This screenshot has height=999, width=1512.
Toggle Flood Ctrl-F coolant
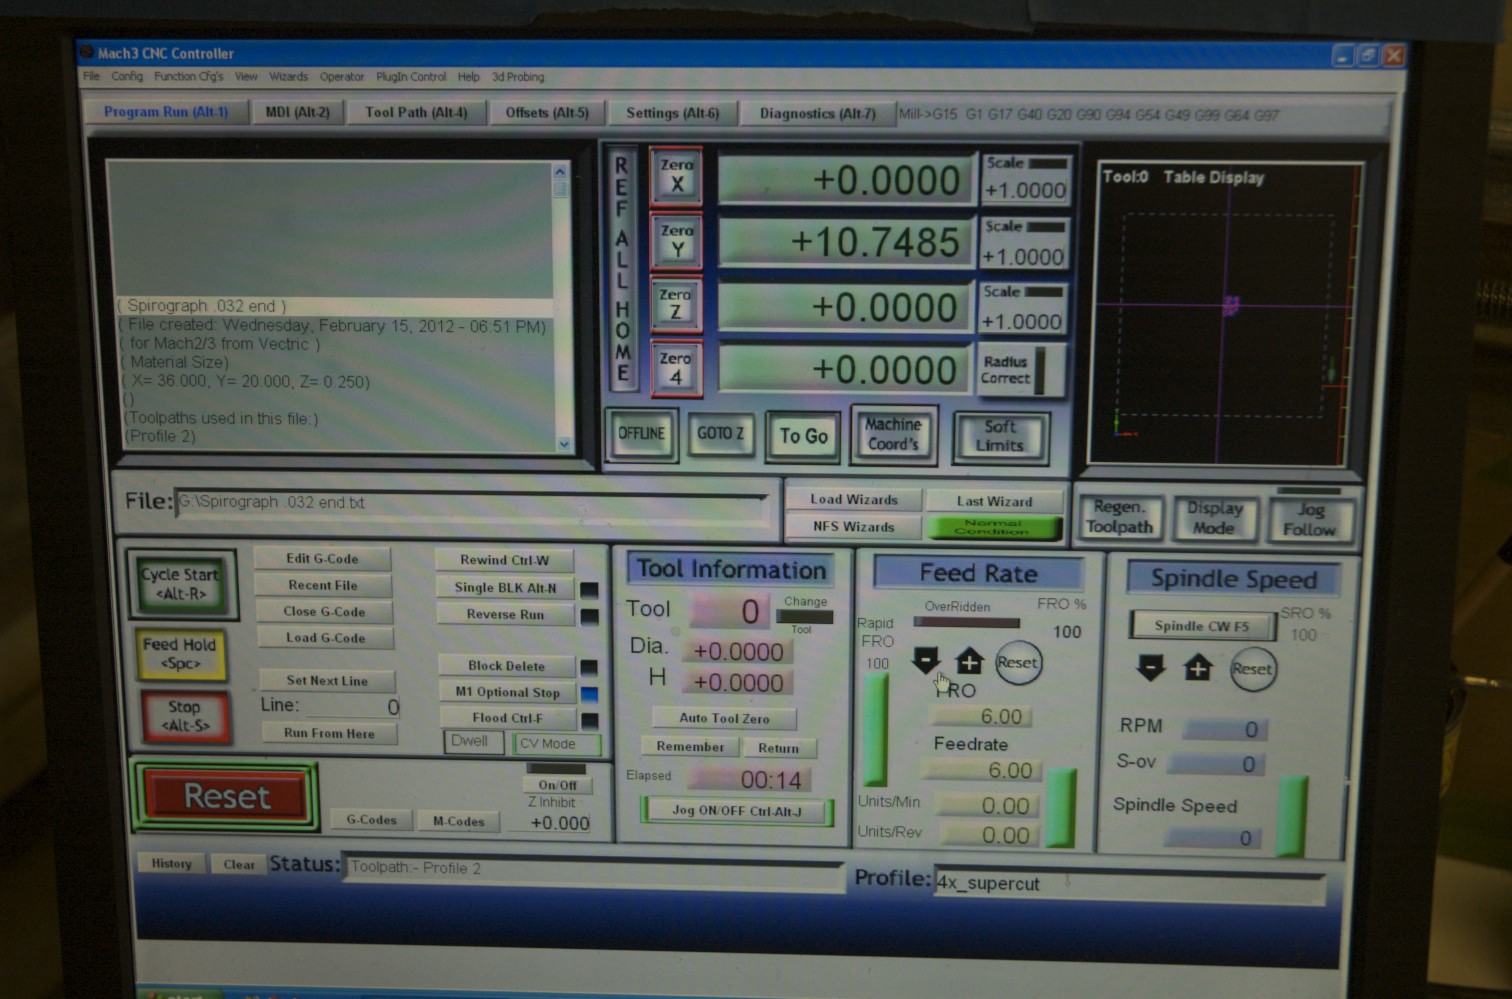pos(507,718)
